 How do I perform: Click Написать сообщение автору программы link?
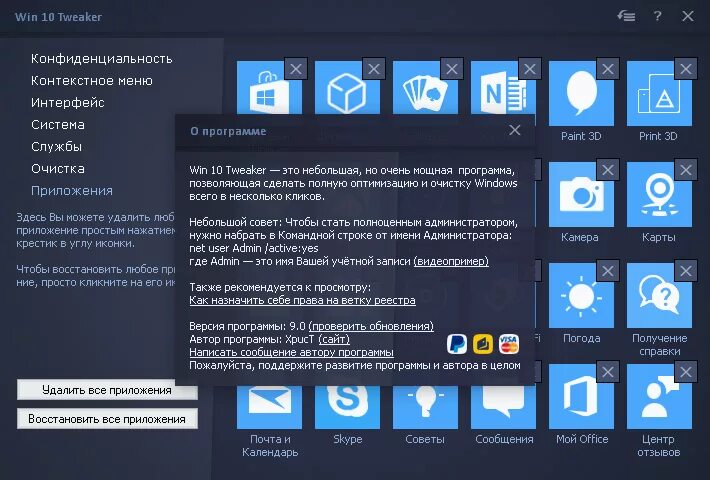[291, 352]
